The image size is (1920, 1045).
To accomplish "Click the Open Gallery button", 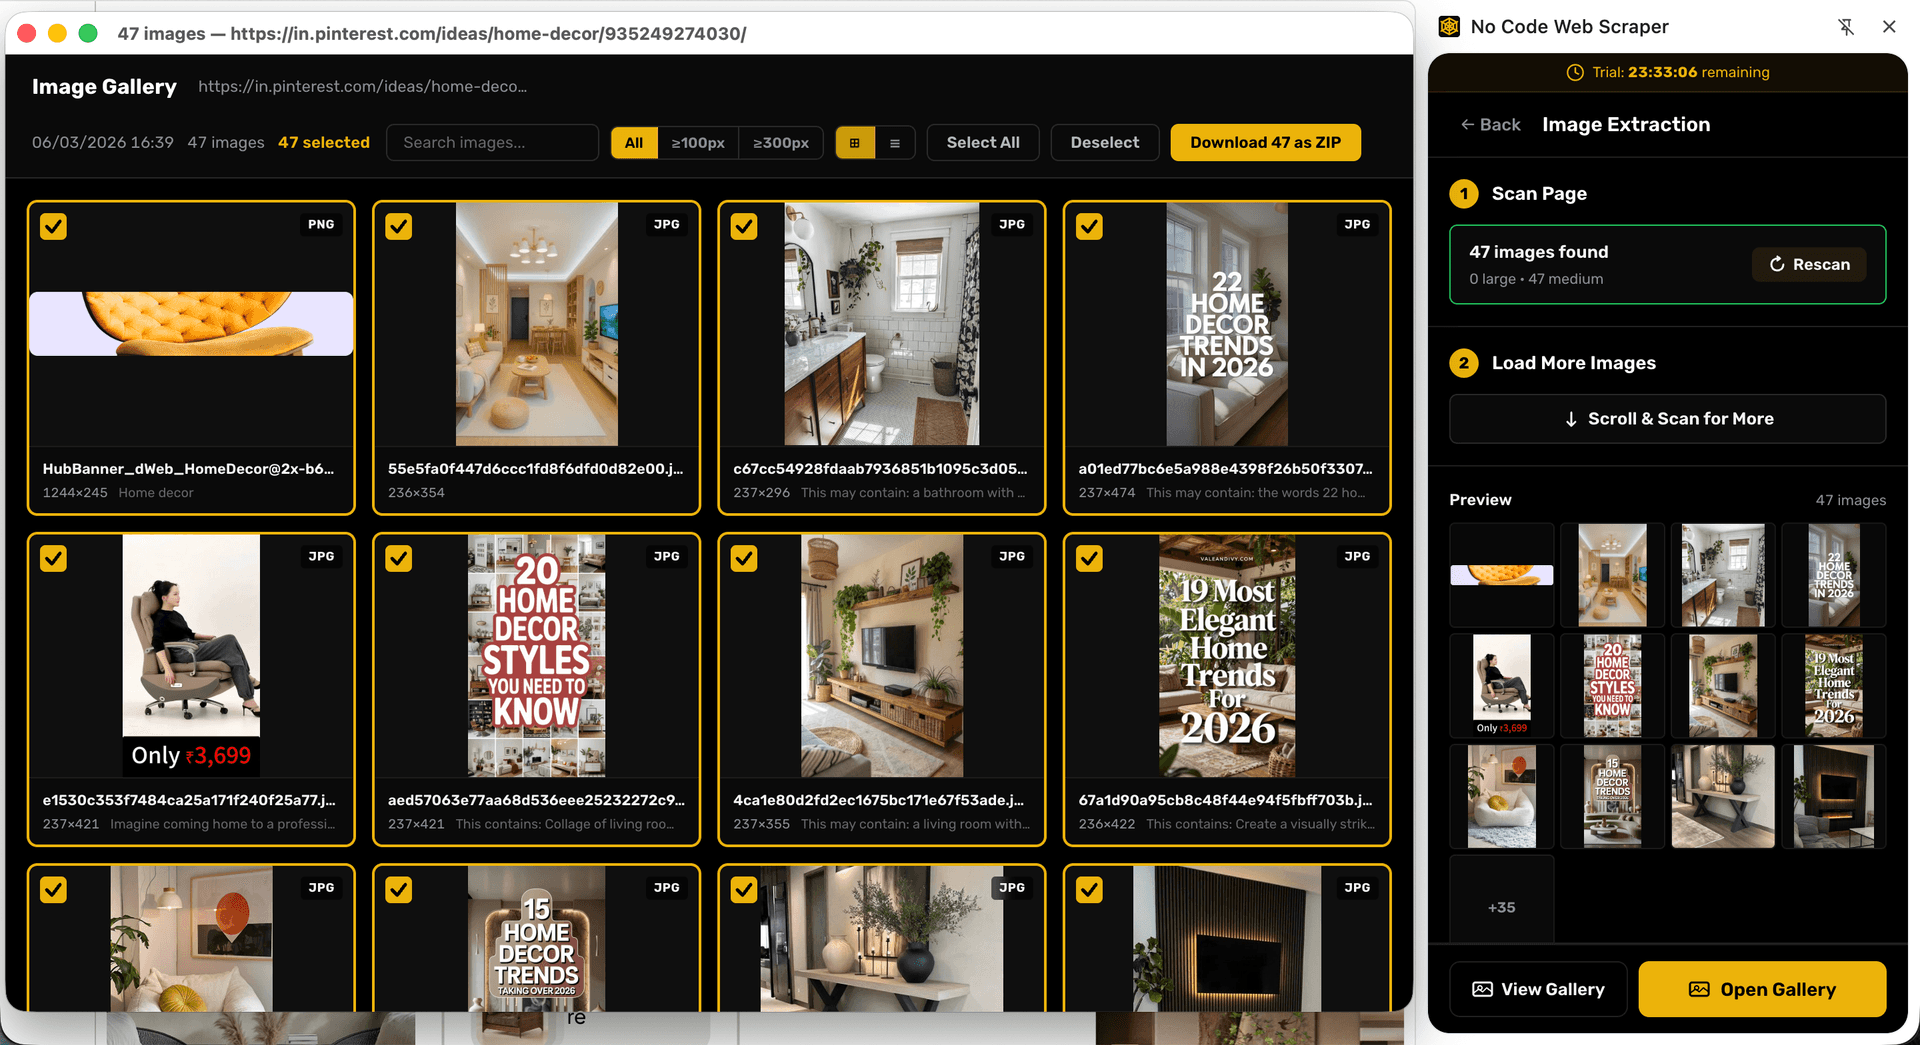I will coord(1762,989).
